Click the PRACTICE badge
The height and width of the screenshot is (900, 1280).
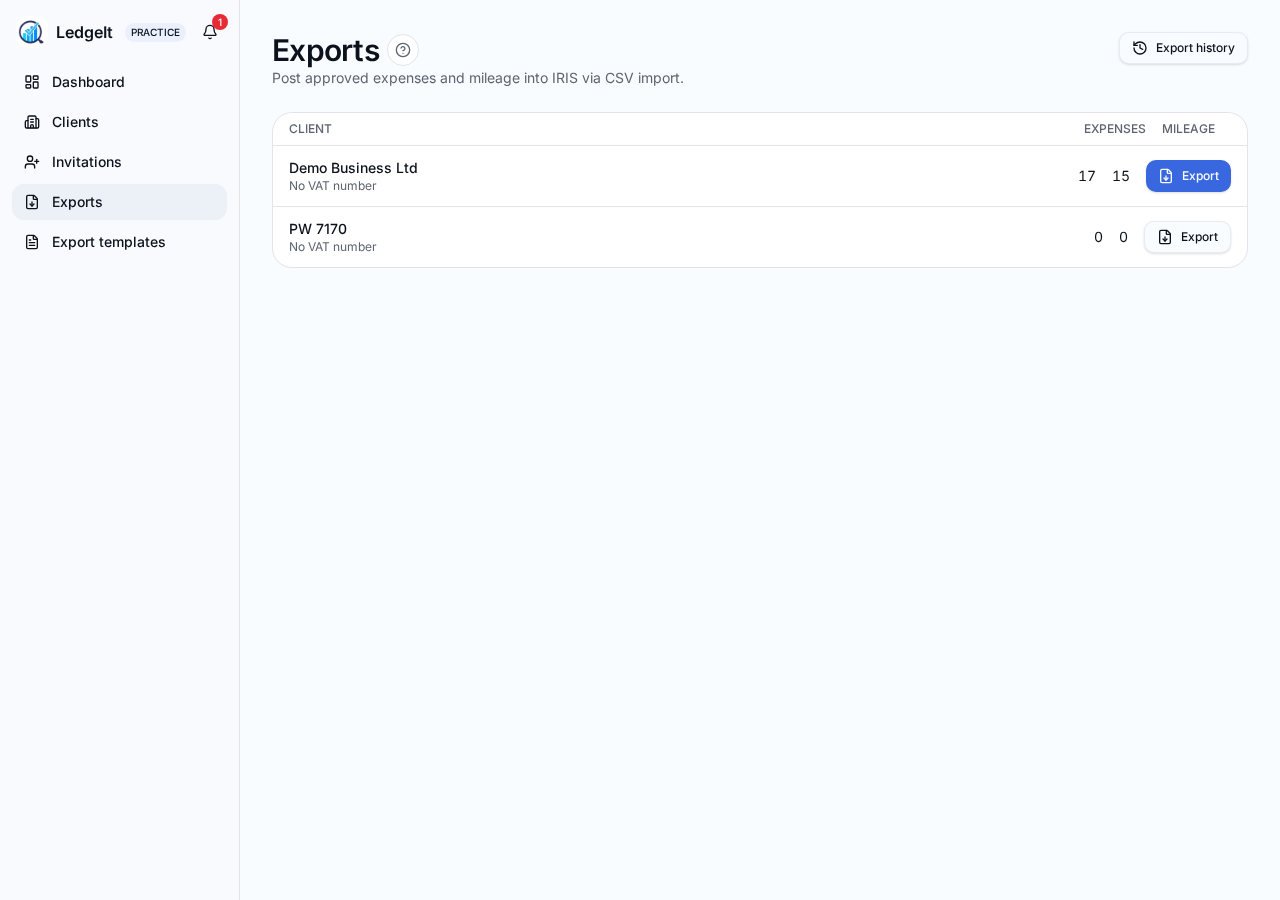pos(155,32)
